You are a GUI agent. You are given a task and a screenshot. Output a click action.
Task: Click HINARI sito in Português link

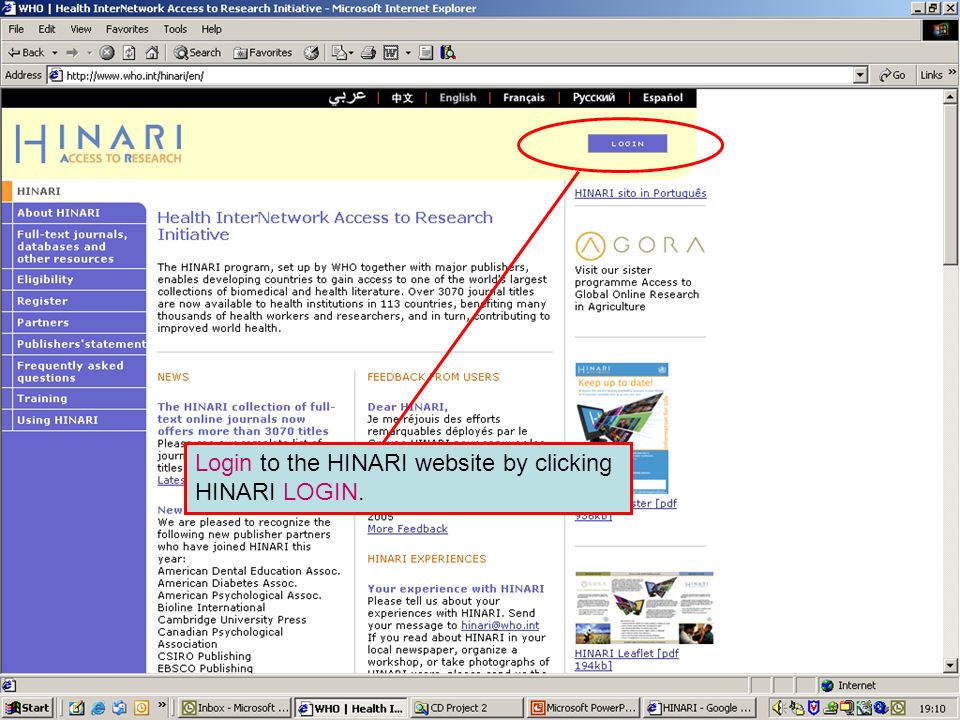pos(640,193)
